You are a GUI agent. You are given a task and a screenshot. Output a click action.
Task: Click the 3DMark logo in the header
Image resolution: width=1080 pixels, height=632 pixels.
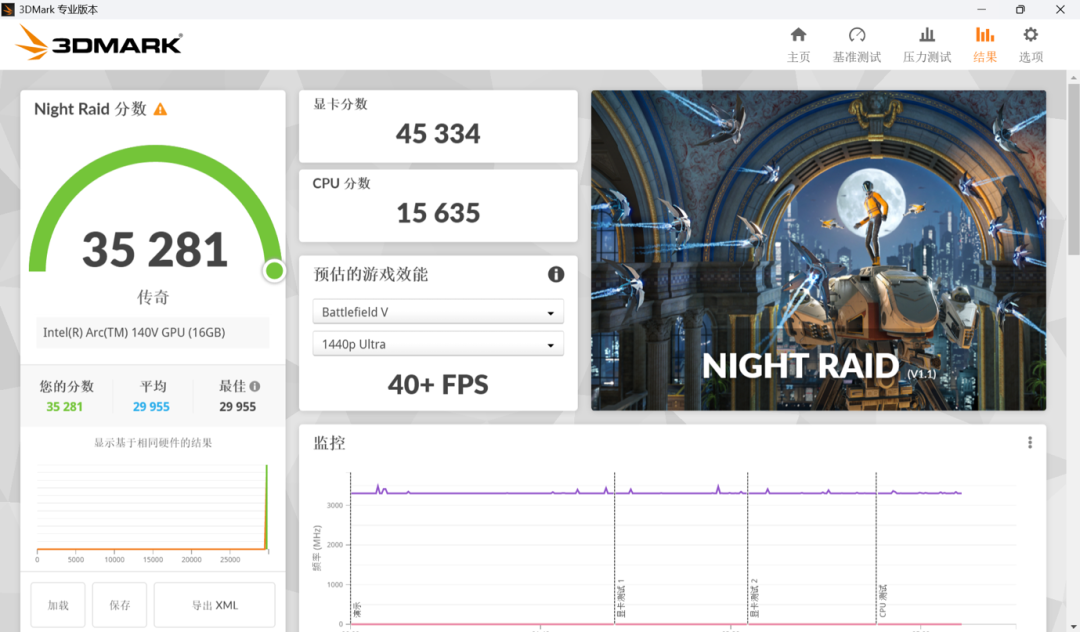[99, 43]
